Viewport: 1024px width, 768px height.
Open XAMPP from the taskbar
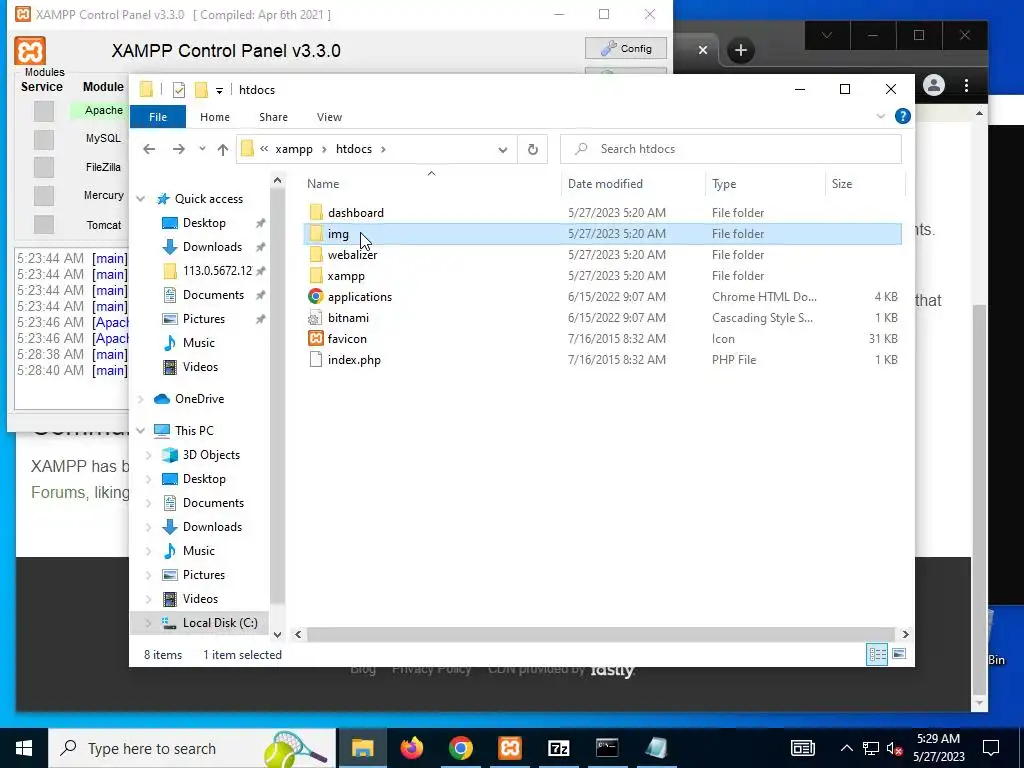(x=509, y=748)
